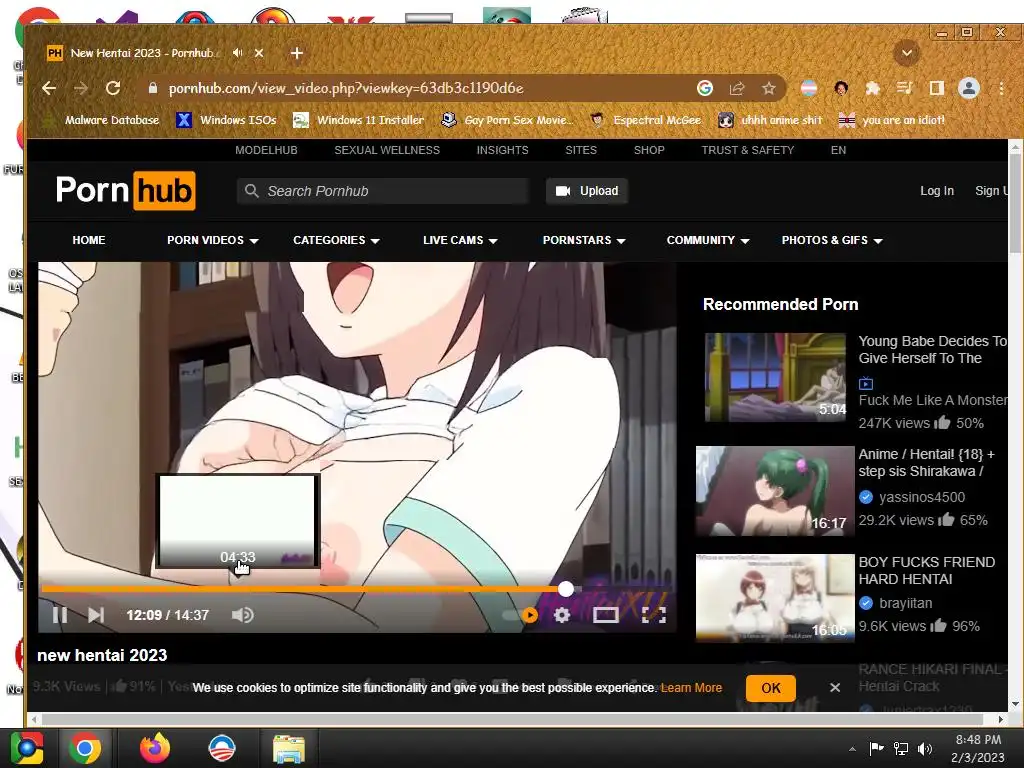Open TRUST & SAFETY in the top bar
This screenshot has height=768, width=1024.
click(748, 150)
